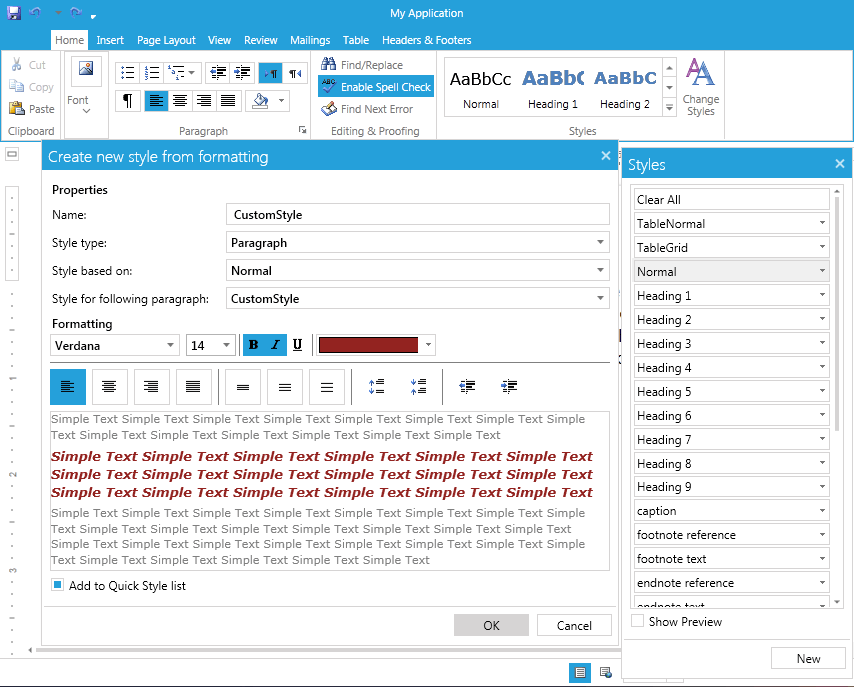854x687 pixels.
Task: Expand the font size 14 dropdown
Action: coord(227,345)
